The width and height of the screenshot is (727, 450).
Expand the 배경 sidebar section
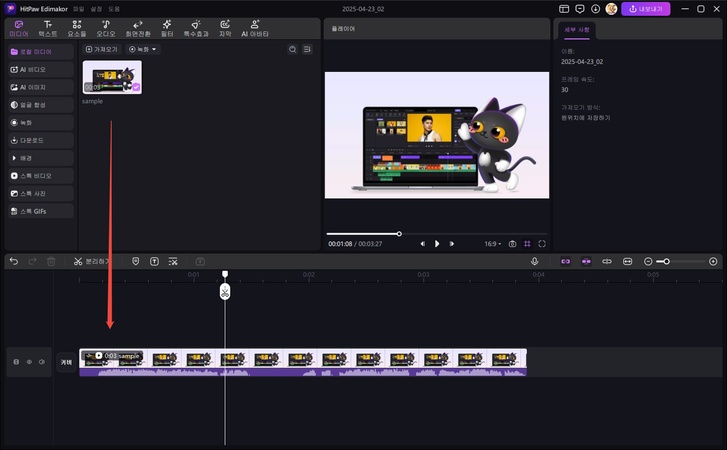tap(41, 158)
